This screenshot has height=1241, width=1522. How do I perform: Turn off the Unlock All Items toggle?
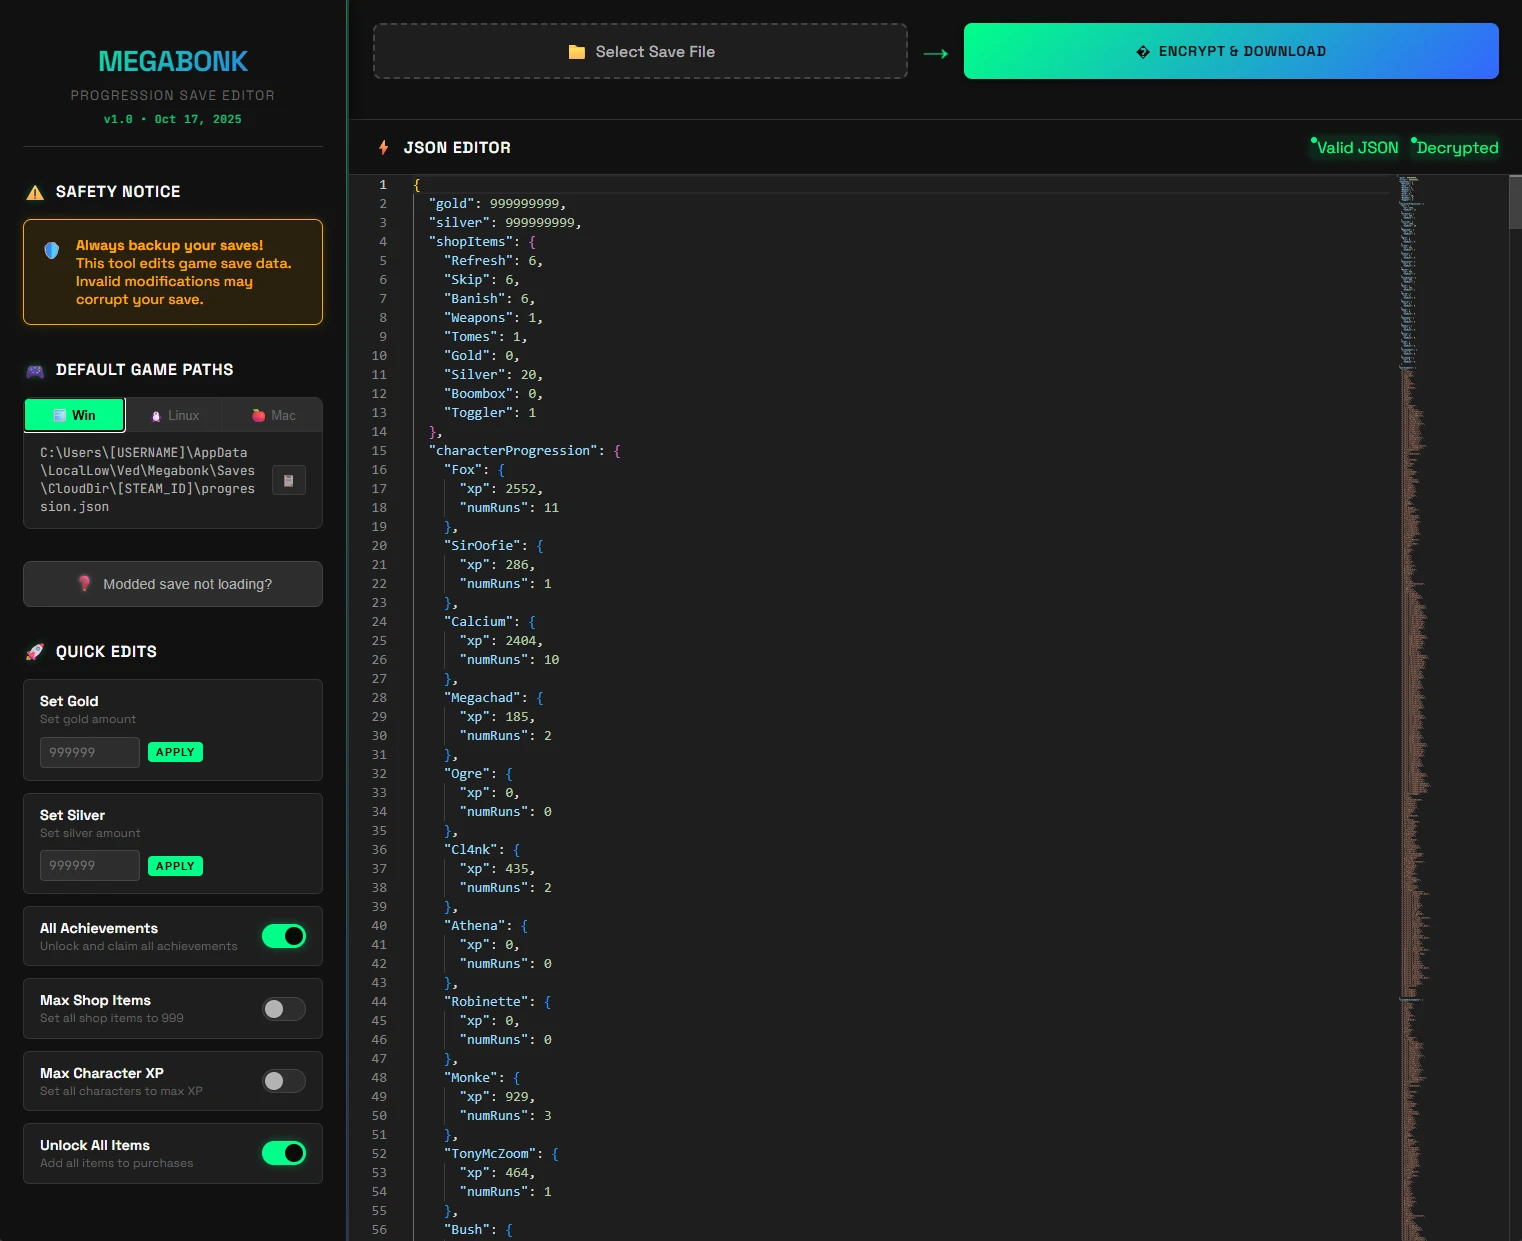pos(284,1153)
